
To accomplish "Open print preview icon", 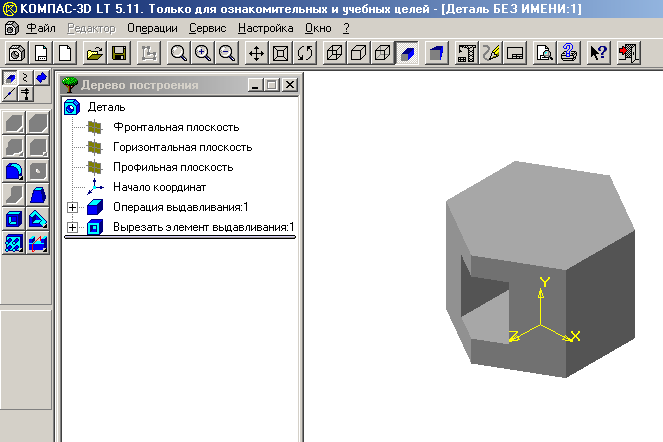I will pos(544,53).
